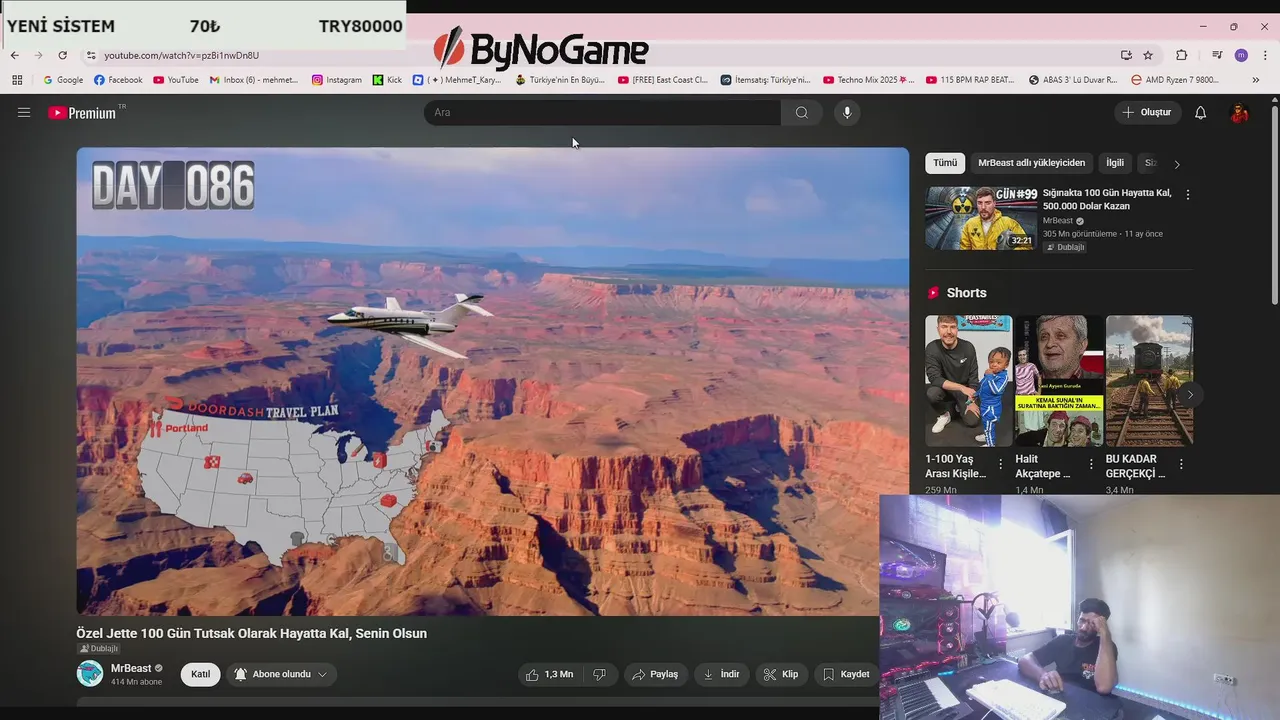1280x720 pixels.
Task: Open site information icon in address bar
Action: pyautogui.click(x=91, y=55)
